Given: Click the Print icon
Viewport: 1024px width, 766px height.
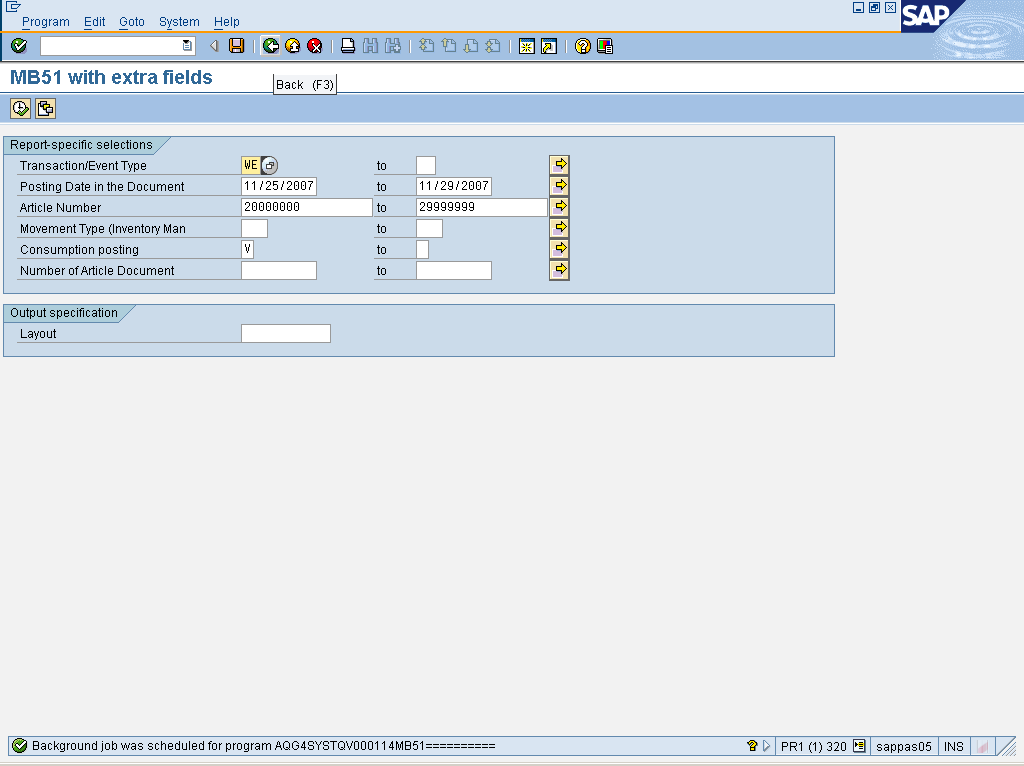Looking at the screenshot, I should 348,46.
